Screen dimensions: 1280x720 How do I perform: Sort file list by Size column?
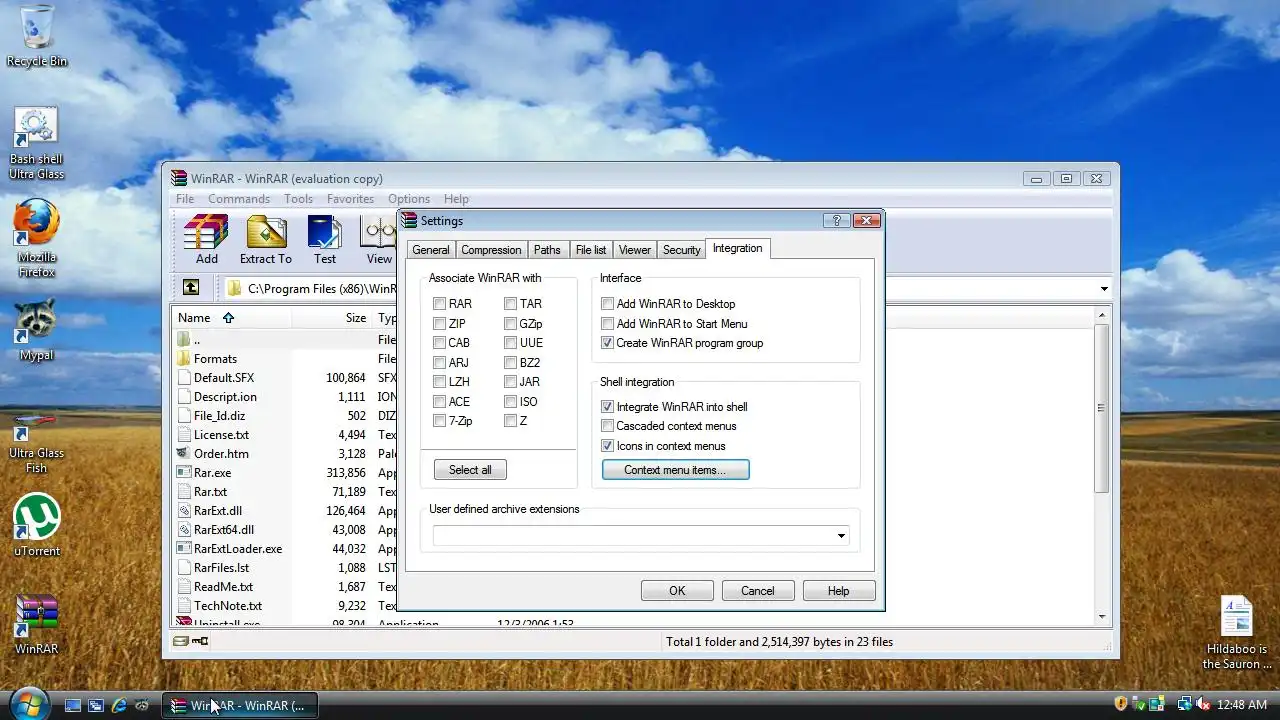coord(332,318)
